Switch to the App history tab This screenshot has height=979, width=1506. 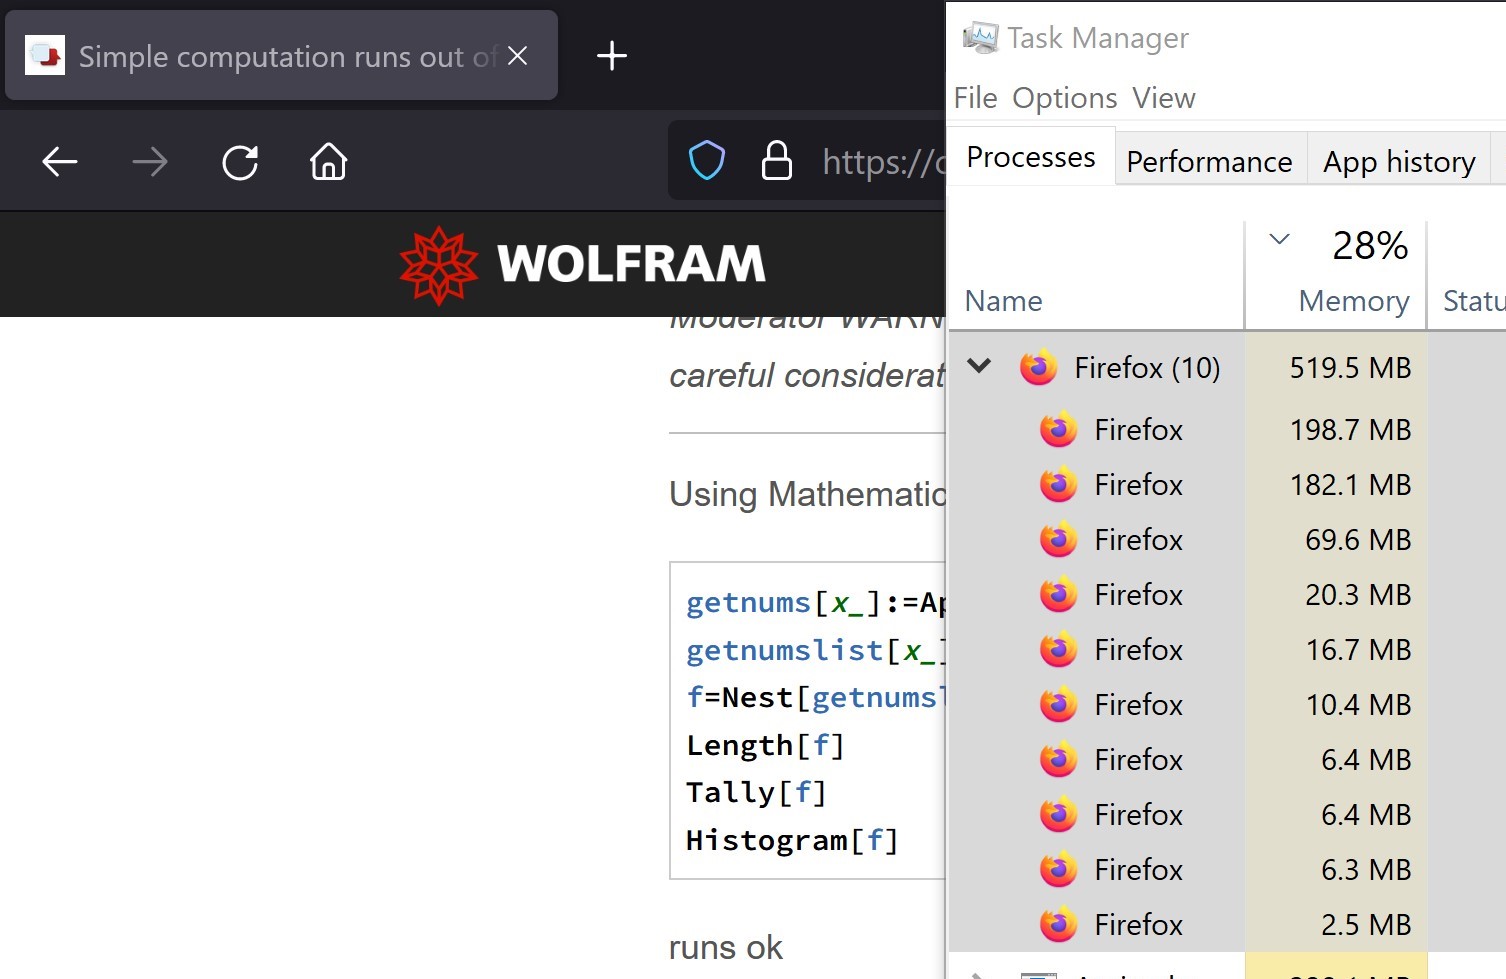[1399, 161]
